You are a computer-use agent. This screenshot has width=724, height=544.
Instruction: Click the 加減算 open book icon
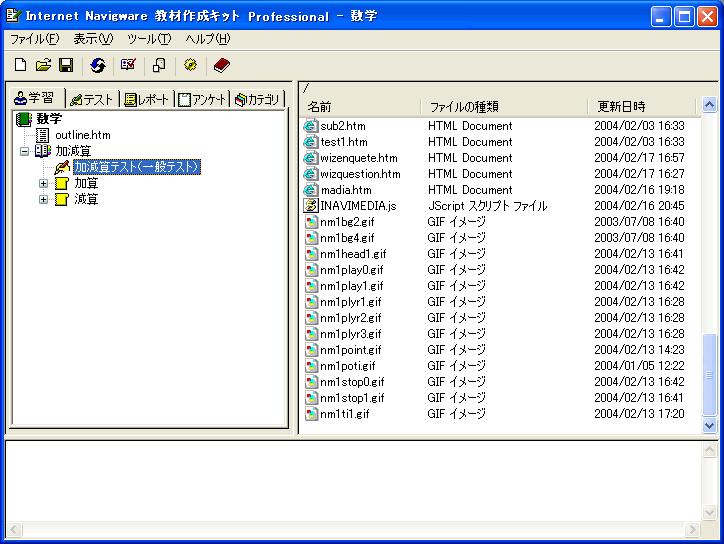point(43,151)
